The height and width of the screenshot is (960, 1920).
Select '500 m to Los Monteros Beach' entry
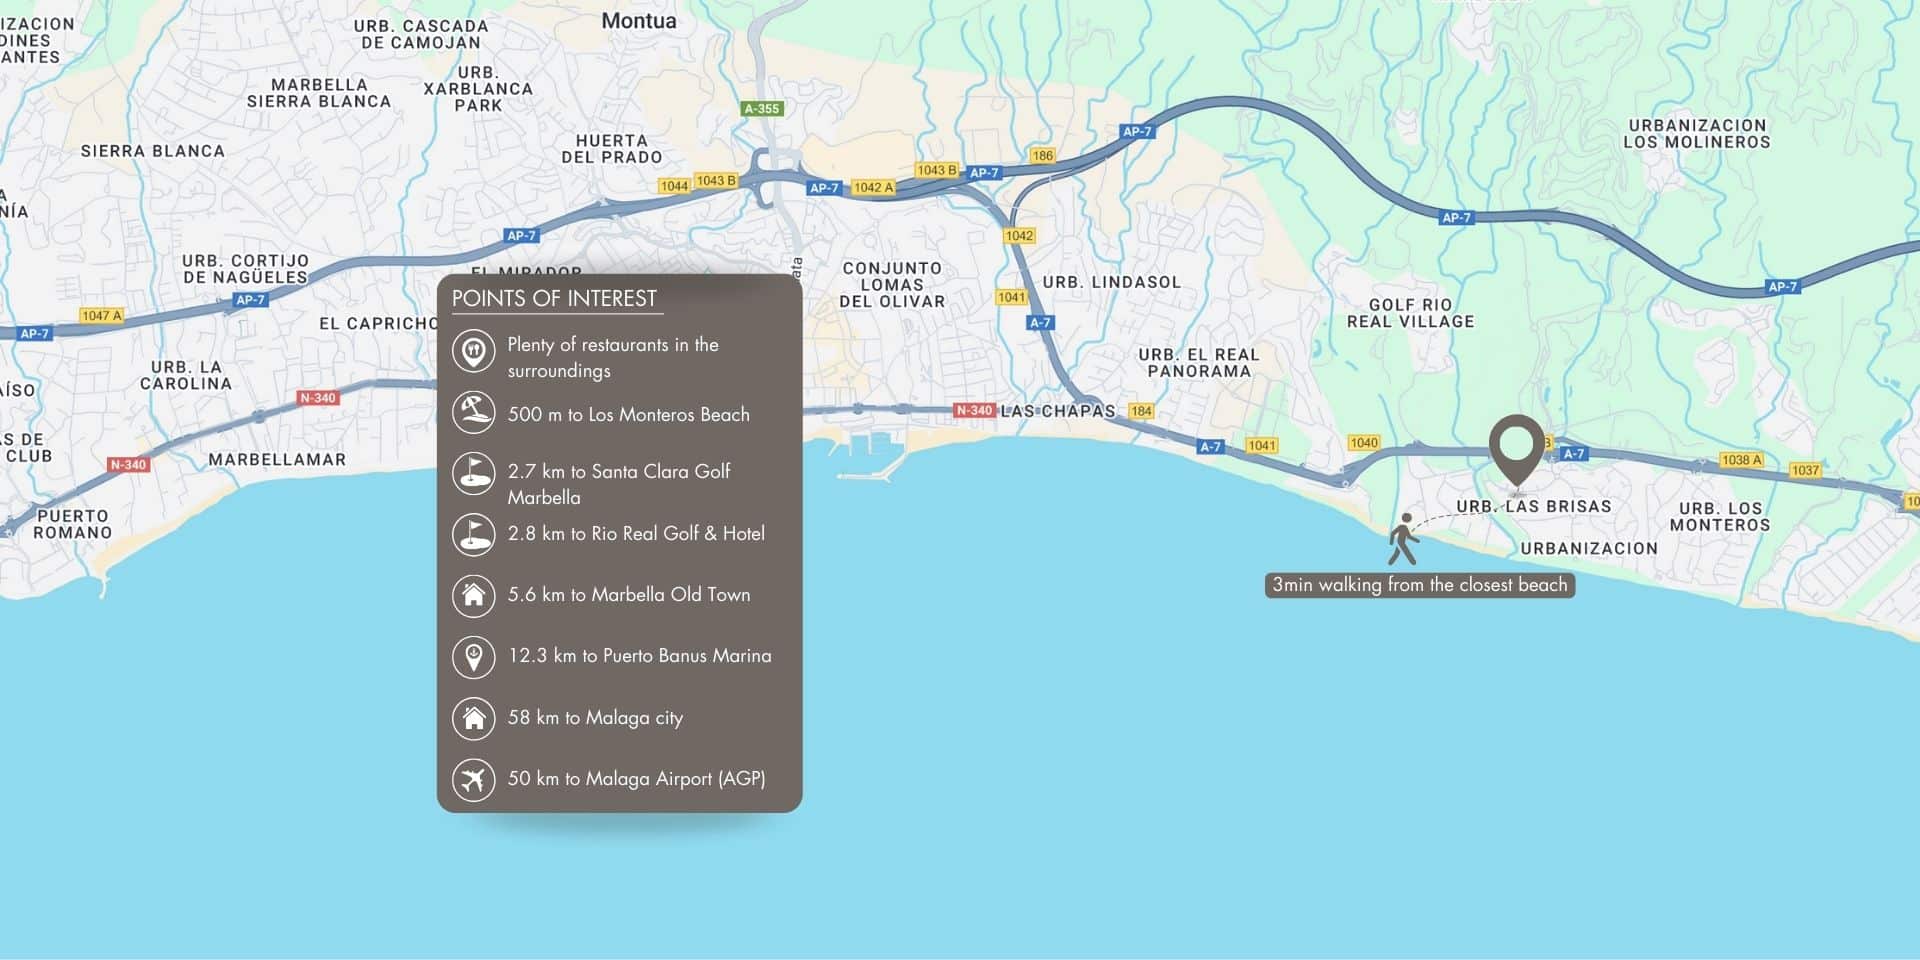click(628, 414)
